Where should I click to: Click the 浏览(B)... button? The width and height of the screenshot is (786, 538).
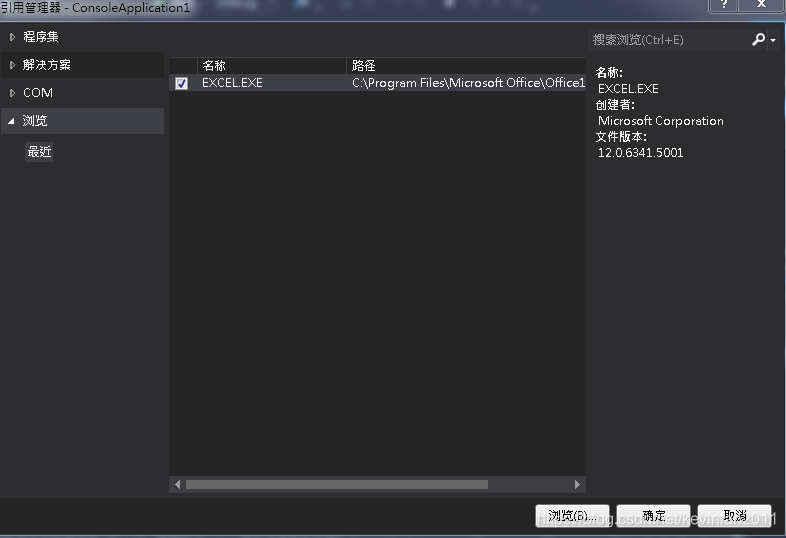(572, 515)
